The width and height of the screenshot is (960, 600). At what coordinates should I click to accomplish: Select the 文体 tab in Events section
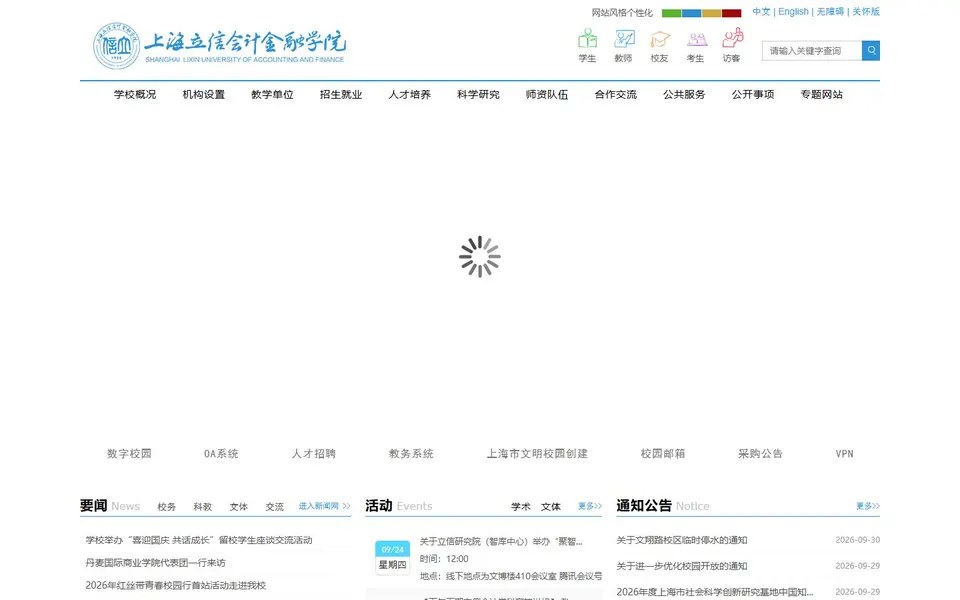click(551, 507)
